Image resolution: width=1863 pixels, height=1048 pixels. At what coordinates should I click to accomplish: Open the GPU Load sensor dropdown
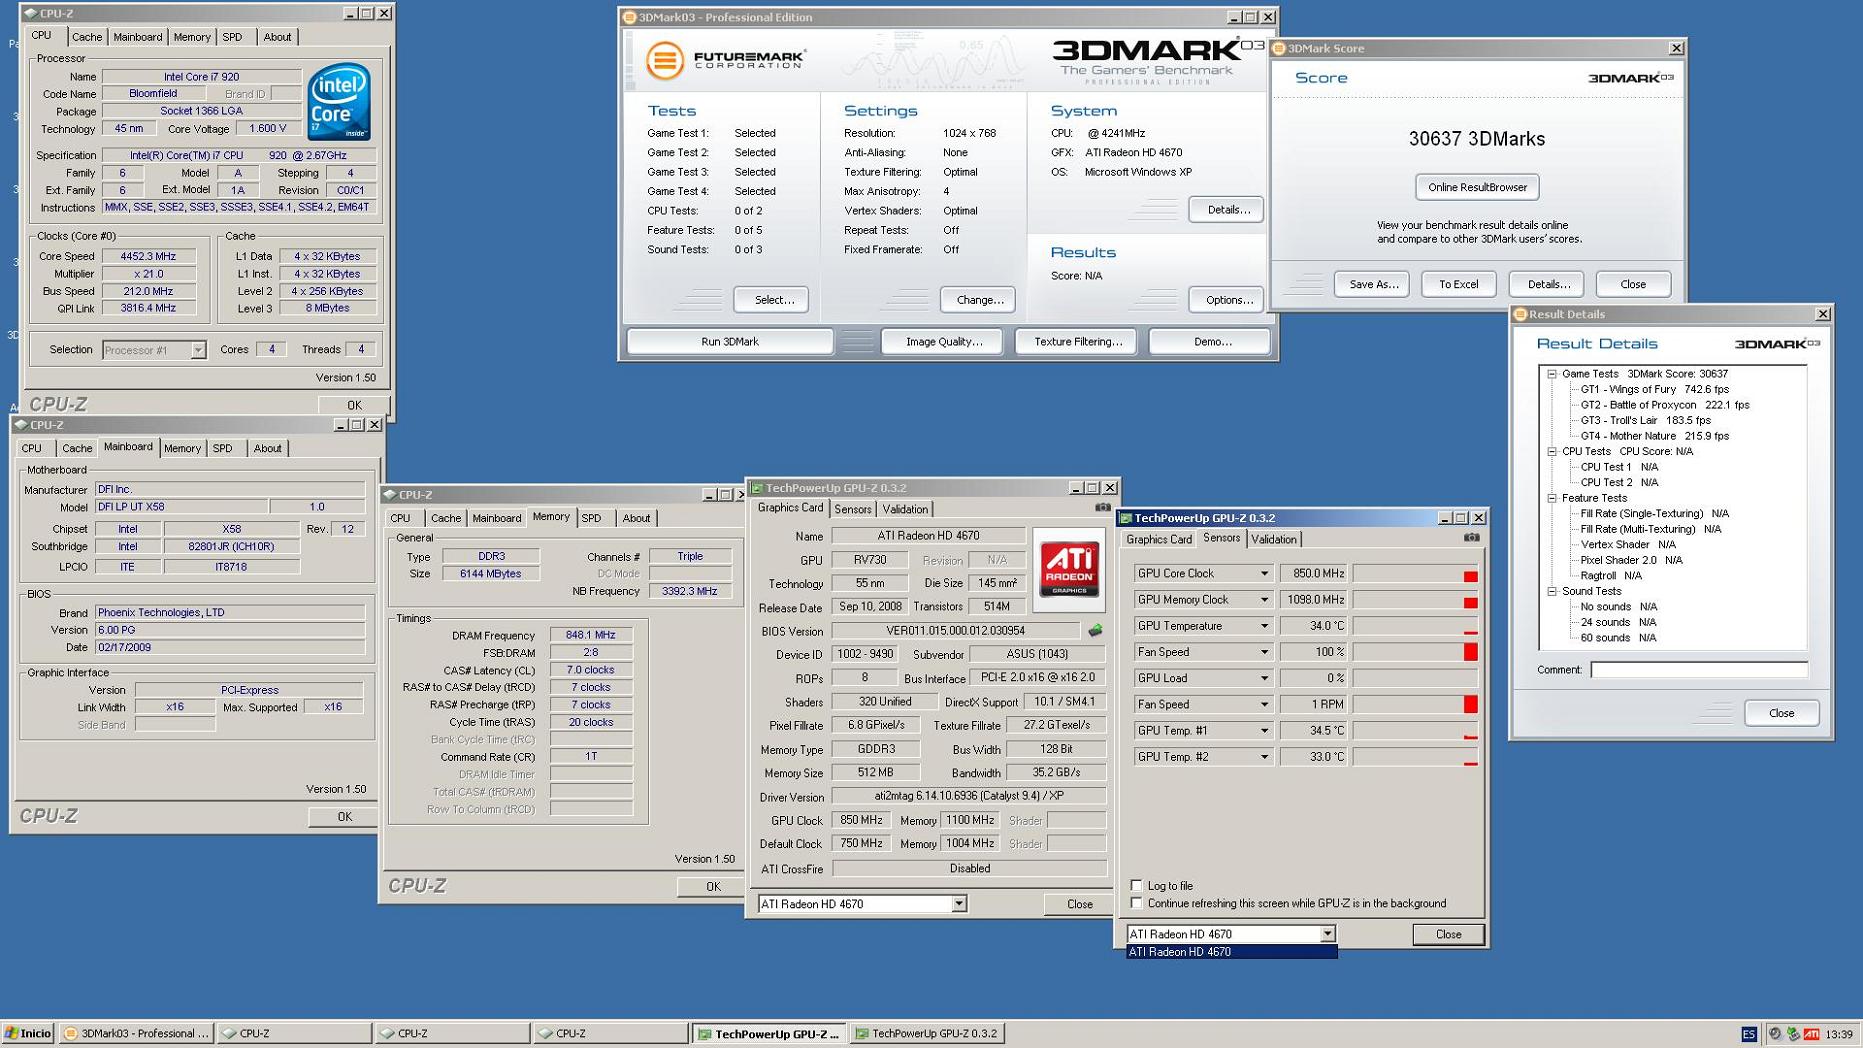pyautogui.click(x=1264, y=678)
